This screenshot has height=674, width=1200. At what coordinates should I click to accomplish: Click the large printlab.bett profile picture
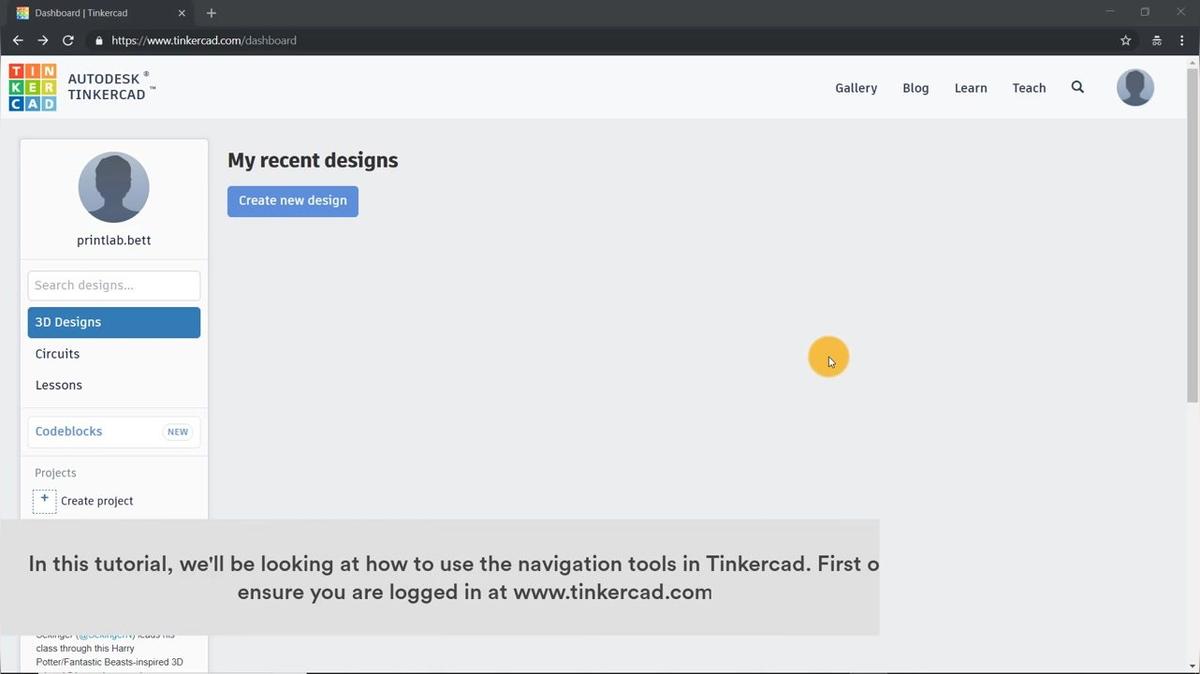pyautogui.click(x=114, y=187)
